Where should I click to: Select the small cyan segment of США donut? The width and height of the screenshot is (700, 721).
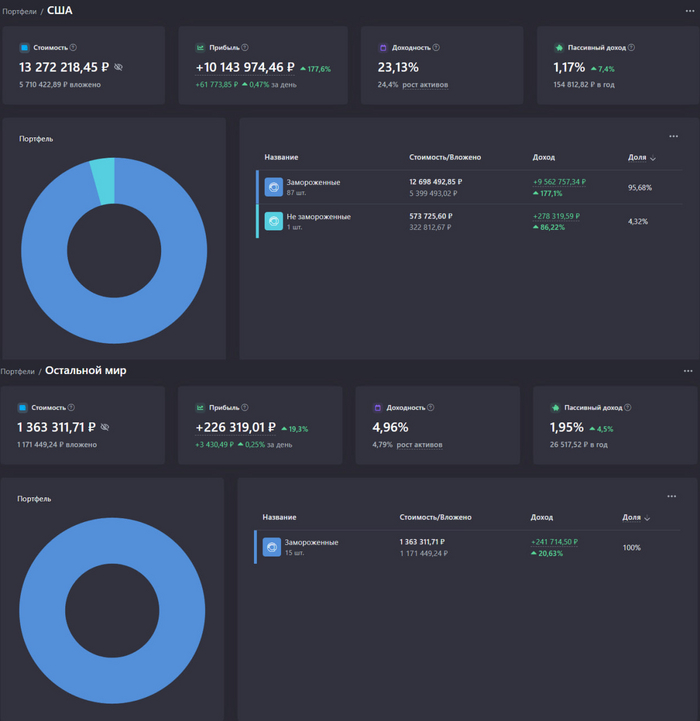[x=103, y=180]
